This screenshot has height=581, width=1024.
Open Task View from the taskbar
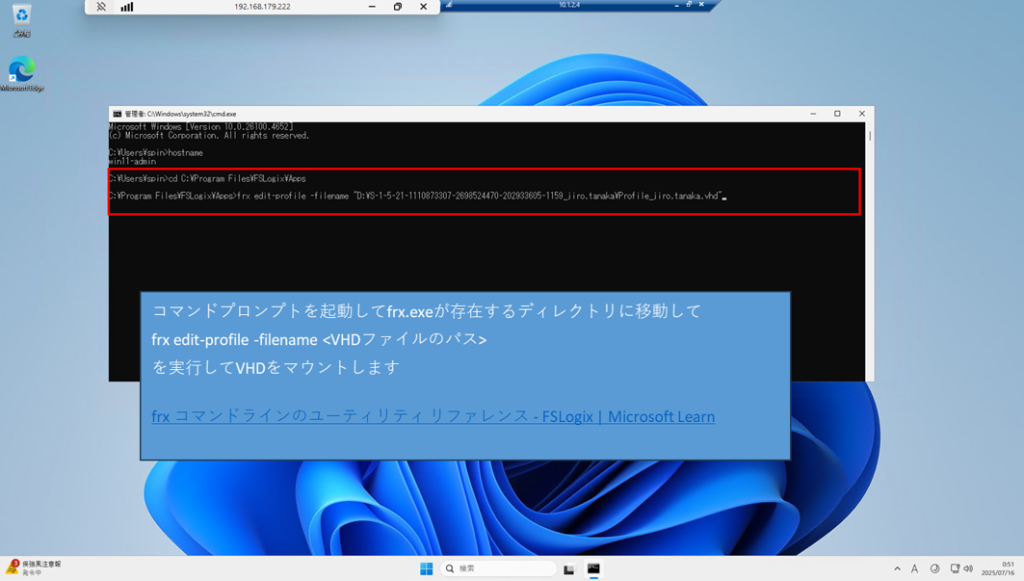pos(569,569)
